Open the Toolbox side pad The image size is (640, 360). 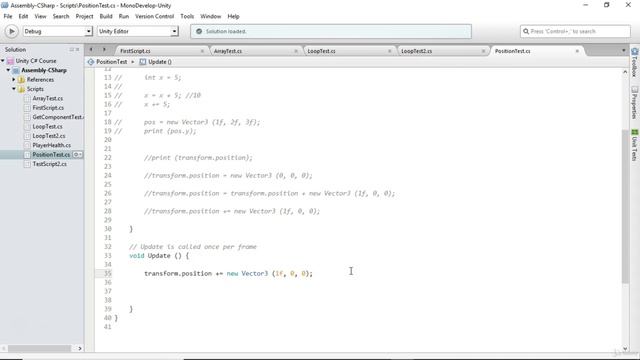pyautogui.click(x=635, y=62)
